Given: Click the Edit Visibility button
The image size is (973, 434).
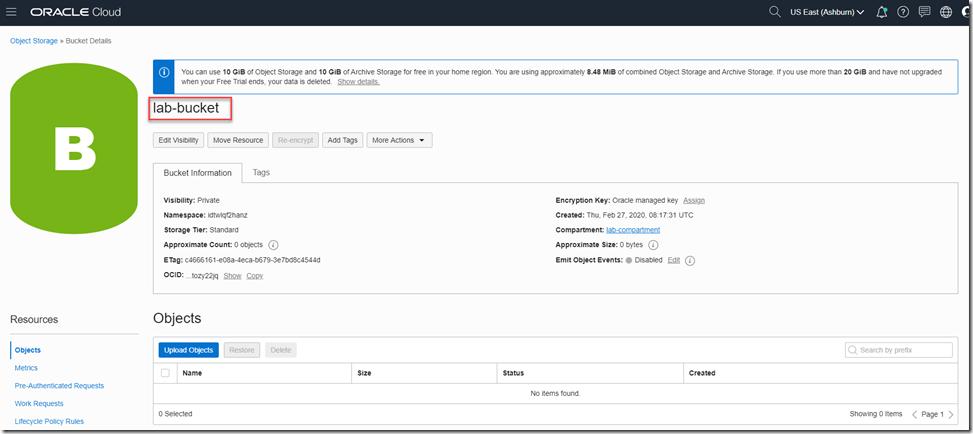Looking at the screenshot, I should (x=178, y=140).
